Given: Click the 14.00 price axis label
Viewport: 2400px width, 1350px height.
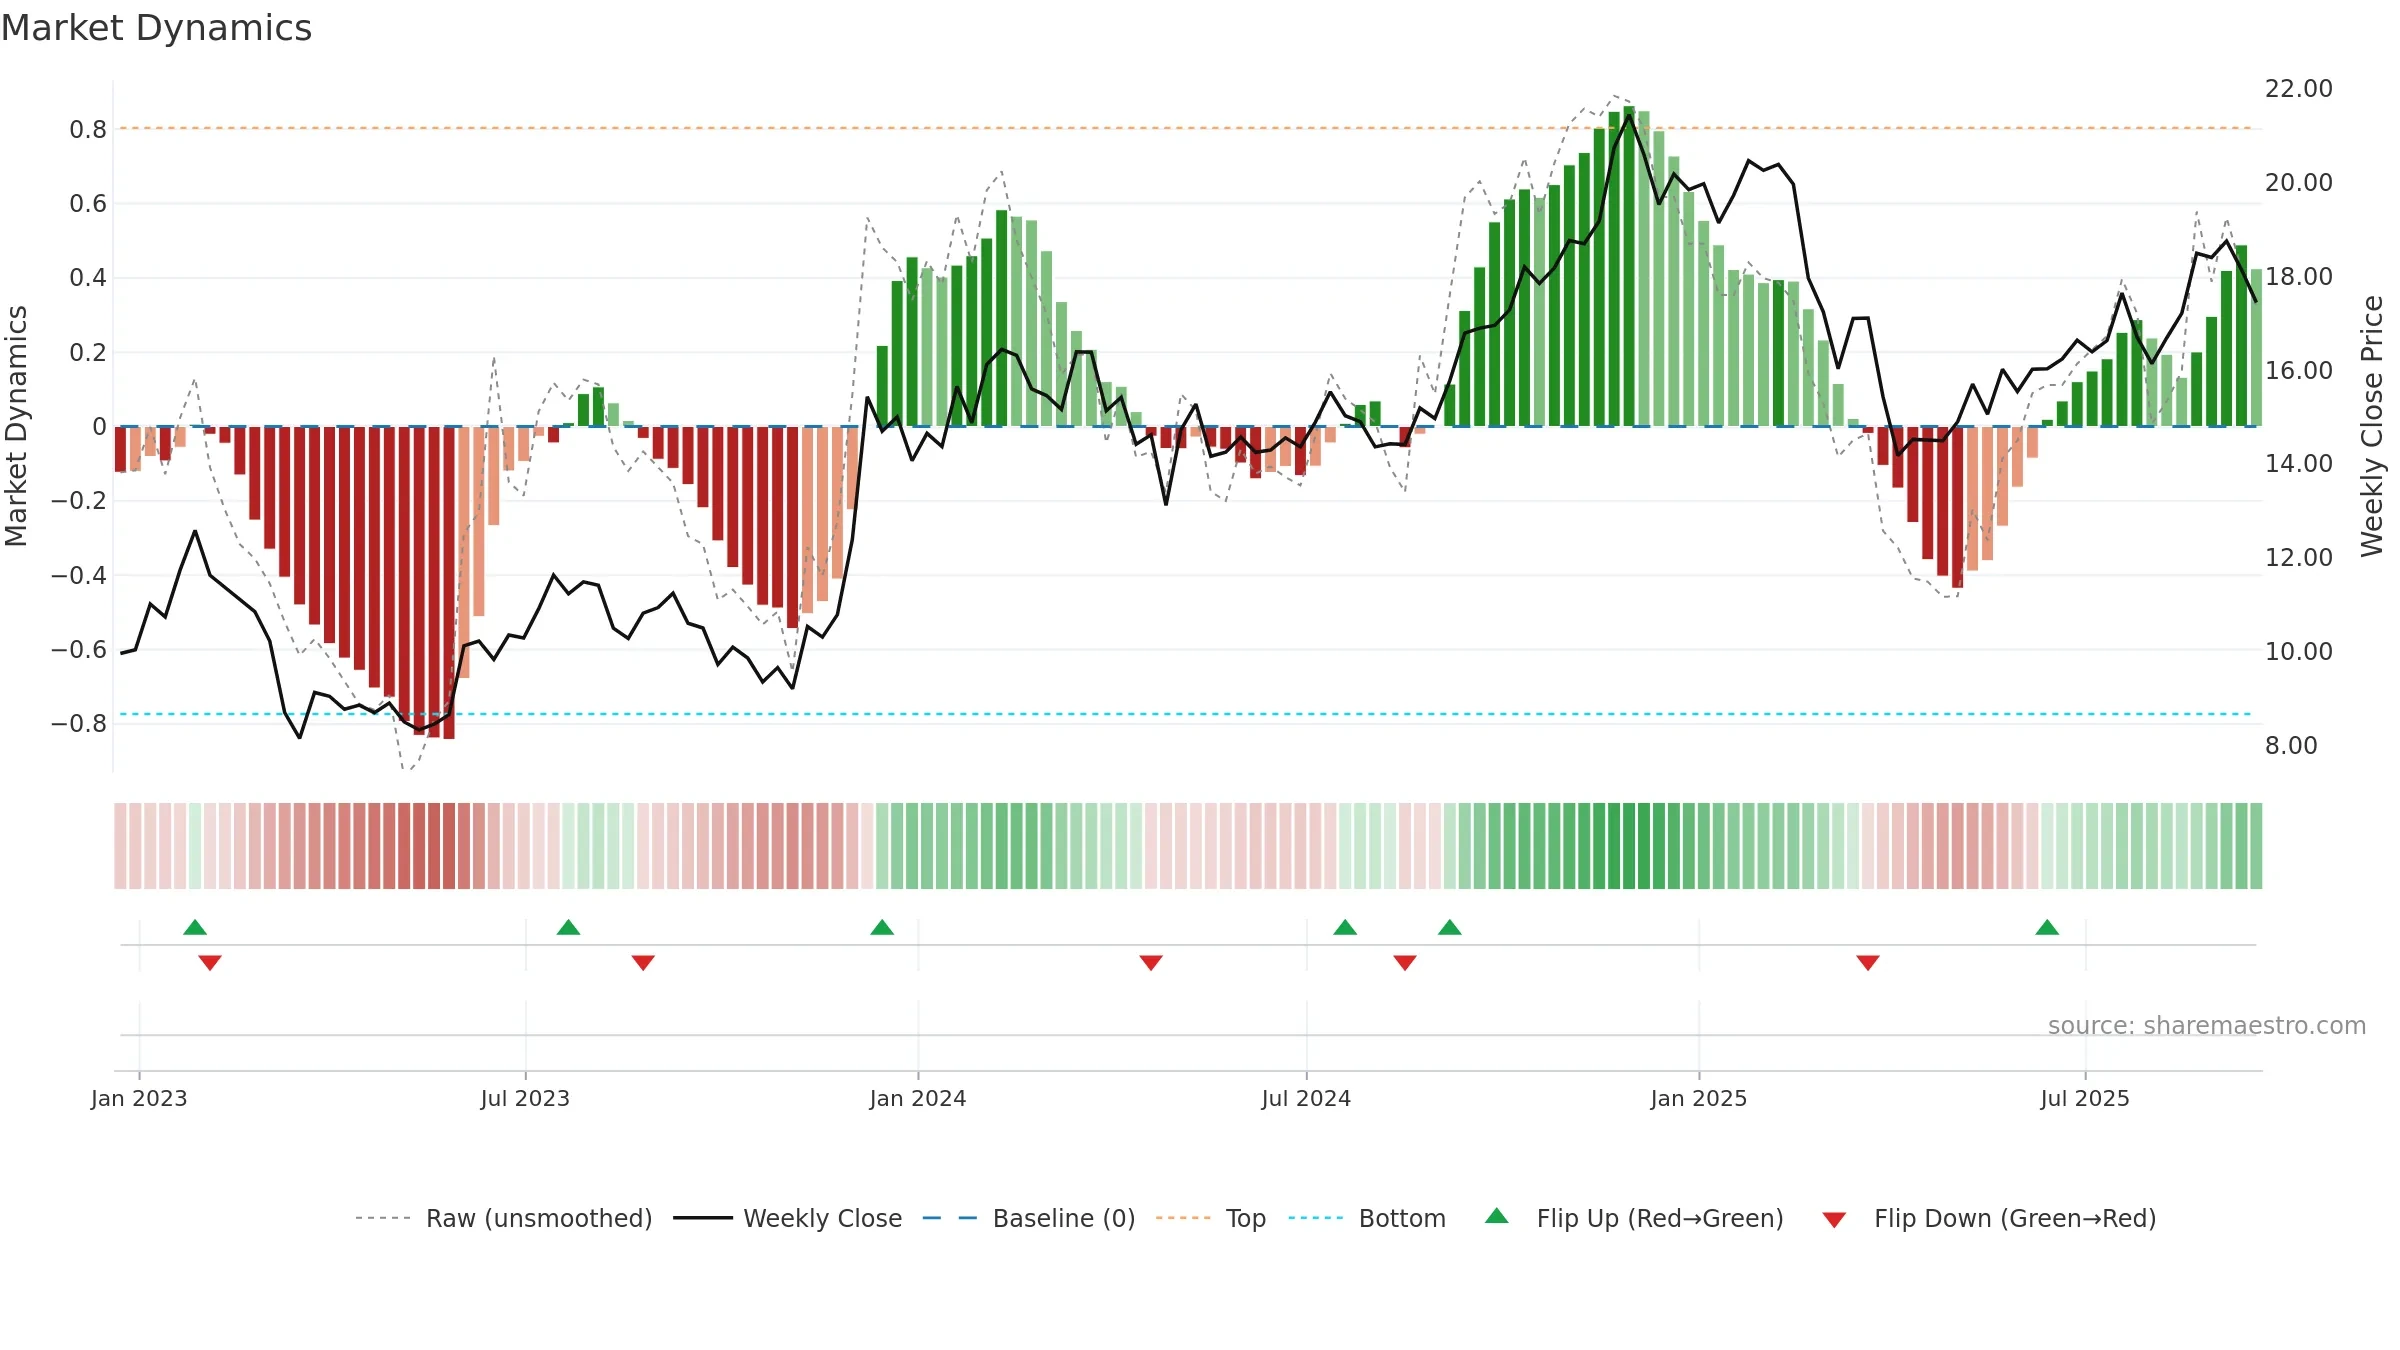Looking at the screenshot, I should click(2299, 464).
